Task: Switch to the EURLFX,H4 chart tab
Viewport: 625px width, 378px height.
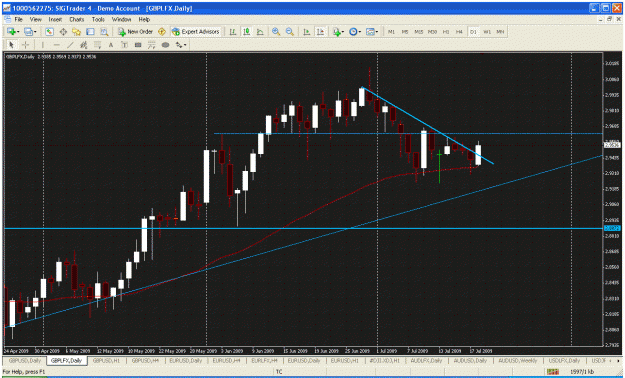Action: 265,360
